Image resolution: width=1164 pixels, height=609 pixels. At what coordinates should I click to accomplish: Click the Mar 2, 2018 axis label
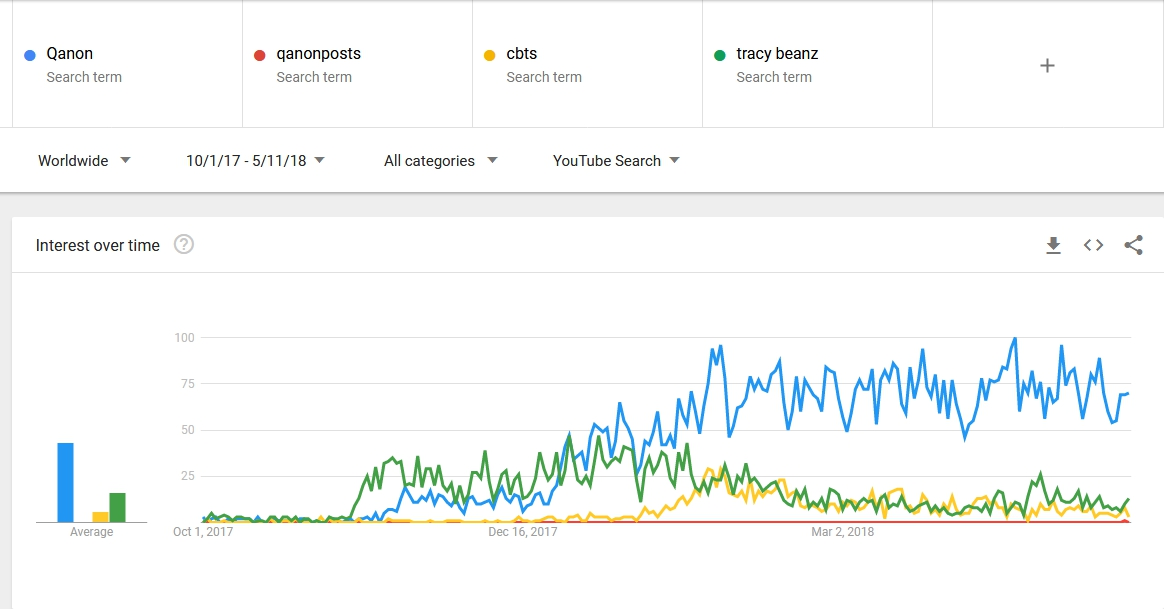click(x=842, y=532)
